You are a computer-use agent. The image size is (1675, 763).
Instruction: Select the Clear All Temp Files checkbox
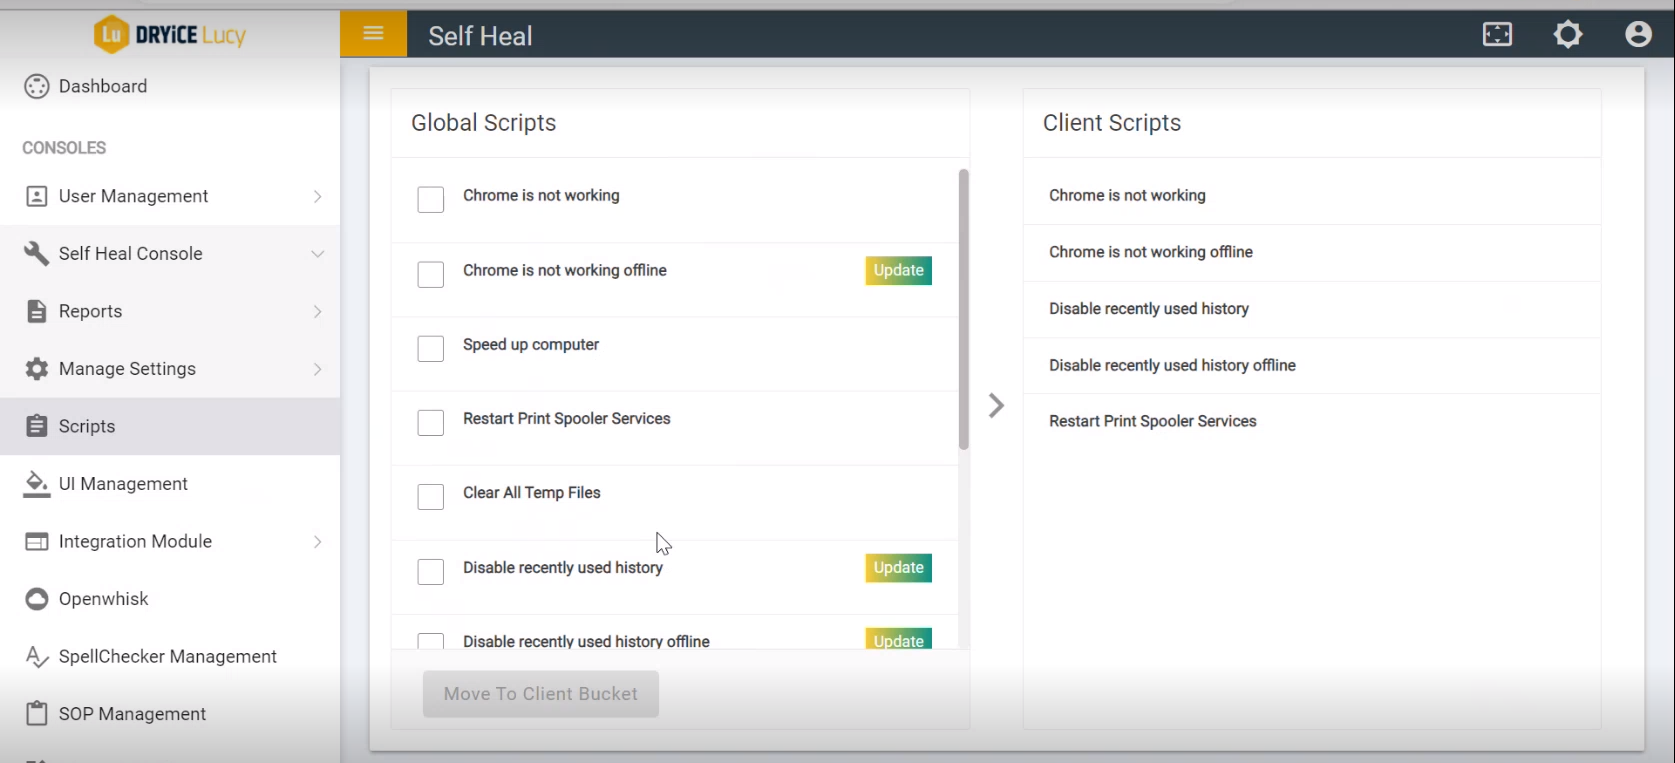coord(431,497)
